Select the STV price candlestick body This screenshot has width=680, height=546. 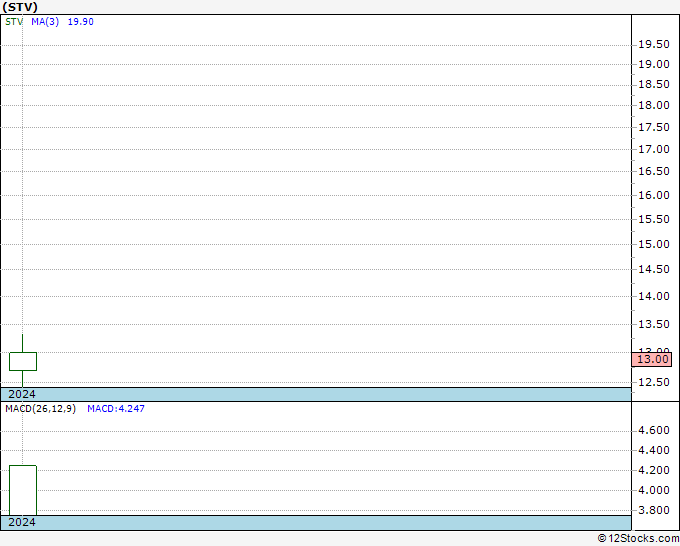pos(23,361)
